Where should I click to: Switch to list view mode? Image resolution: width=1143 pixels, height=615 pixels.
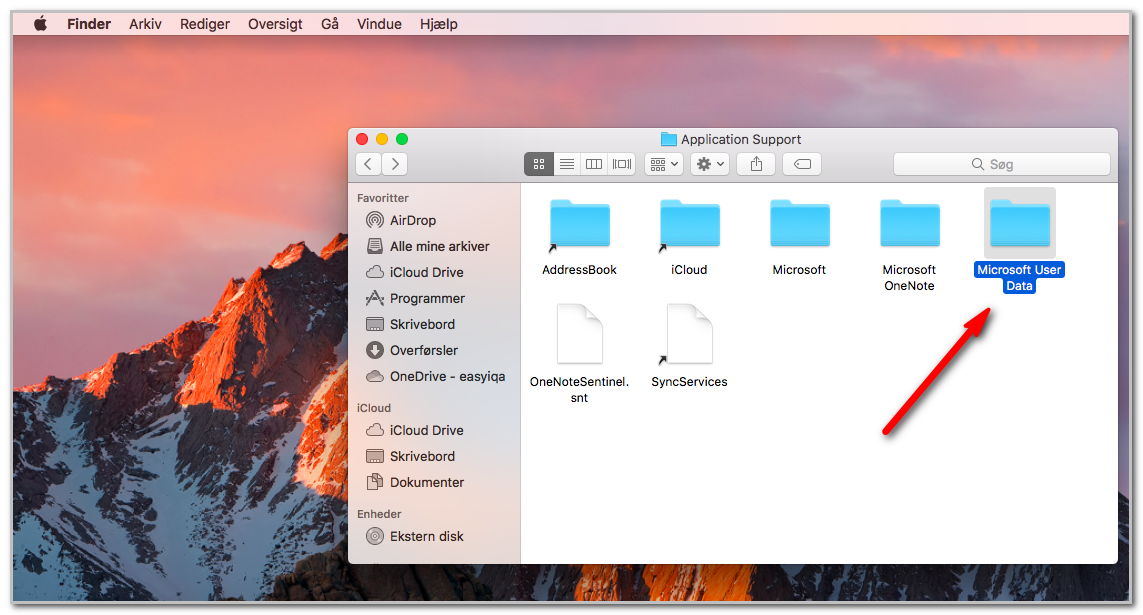point(566,164)
